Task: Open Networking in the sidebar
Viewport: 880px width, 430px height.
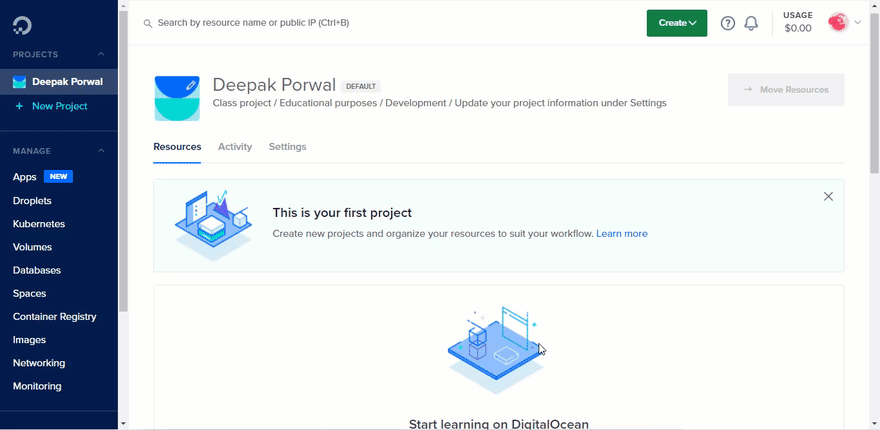Action: point(39,363)
